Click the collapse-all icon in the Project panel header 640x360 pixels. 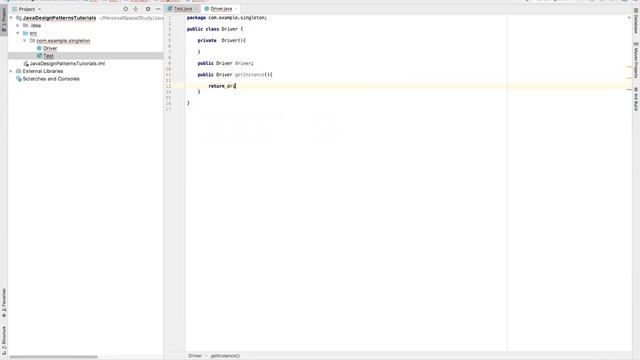[x=136, y=9]
